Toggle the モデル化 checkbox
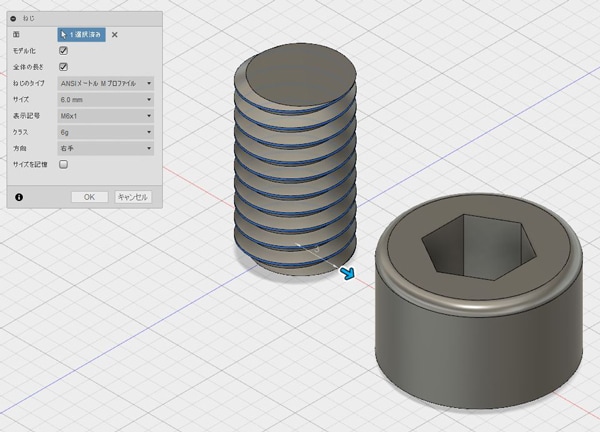 click(64, 51)
